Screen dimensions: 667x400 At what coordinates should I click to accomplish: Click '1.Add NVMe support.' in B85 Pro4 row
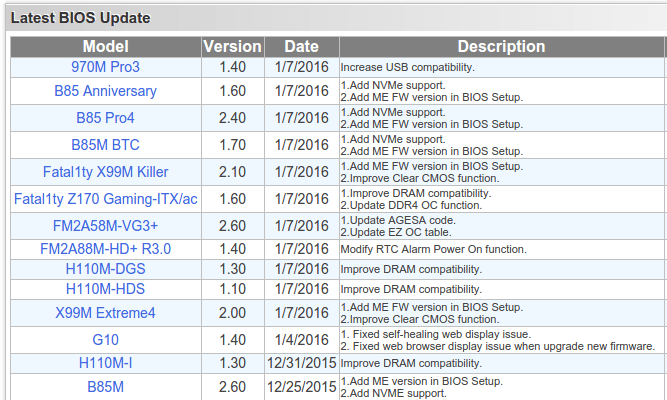(393, 112)
